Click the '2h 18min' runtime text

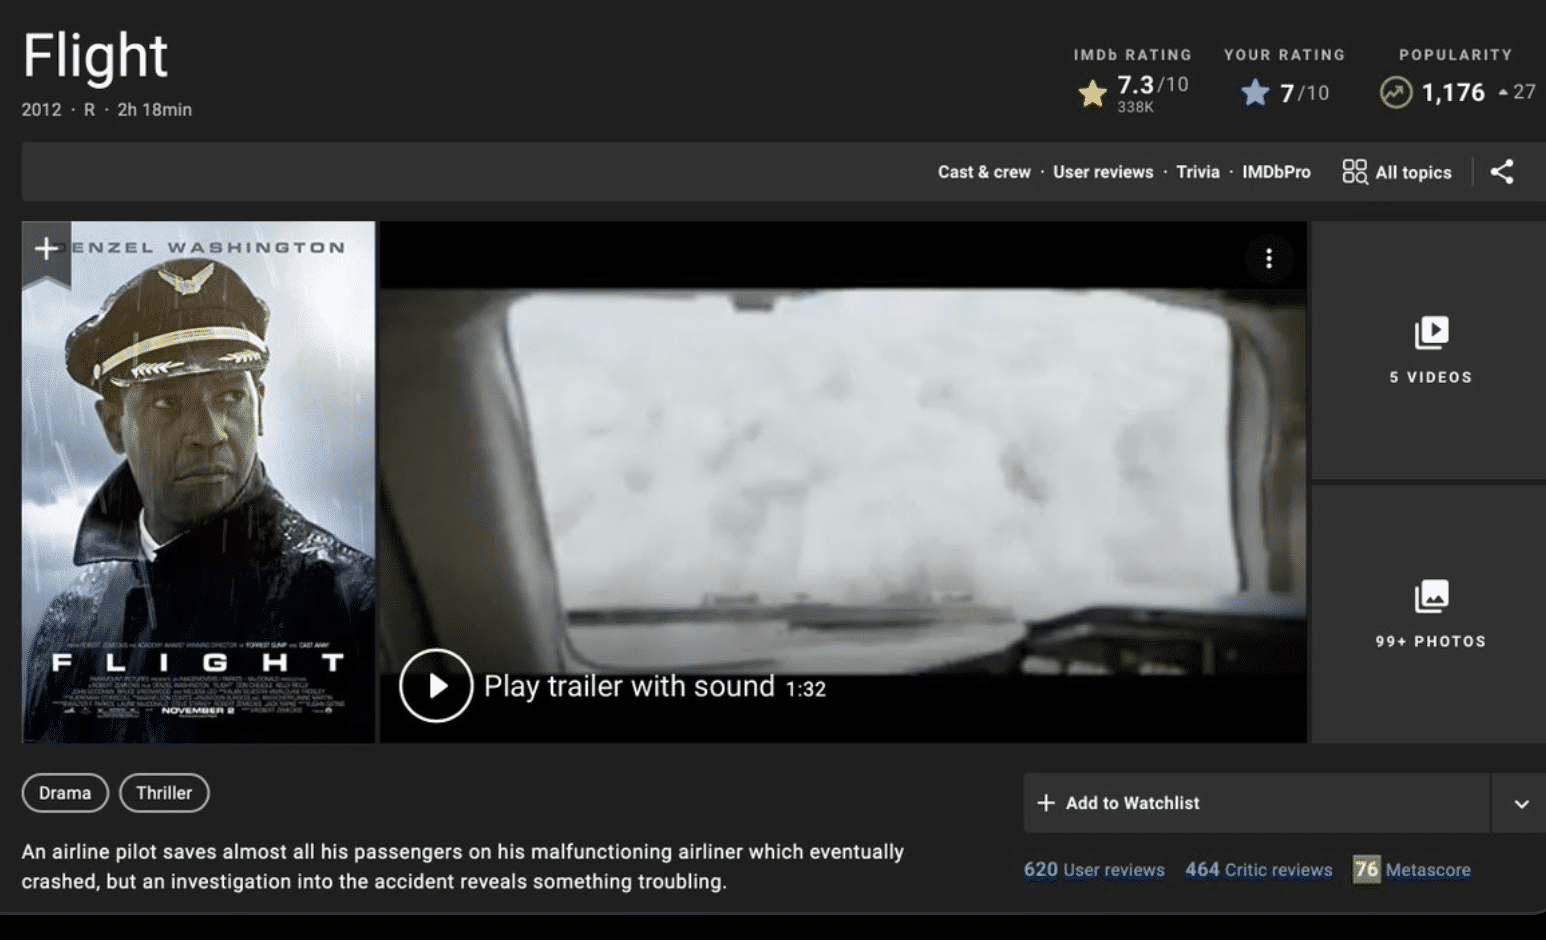[154, 110]
